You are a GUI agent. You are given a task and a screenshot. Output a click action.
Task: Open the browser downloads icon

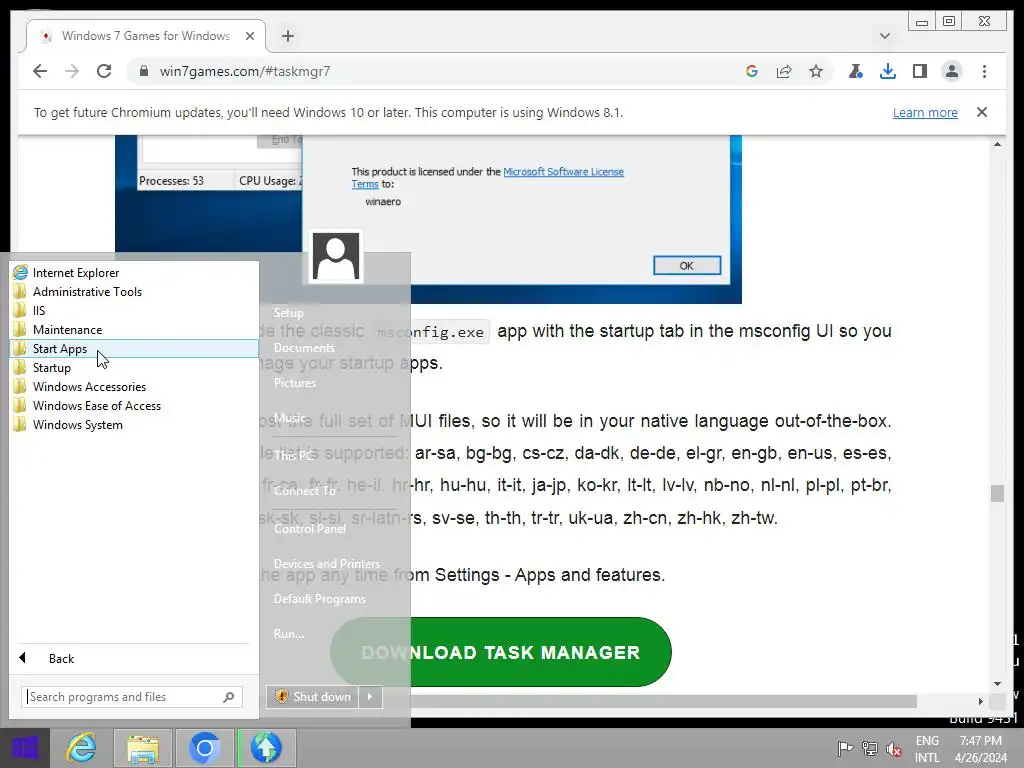coord(888,71)
